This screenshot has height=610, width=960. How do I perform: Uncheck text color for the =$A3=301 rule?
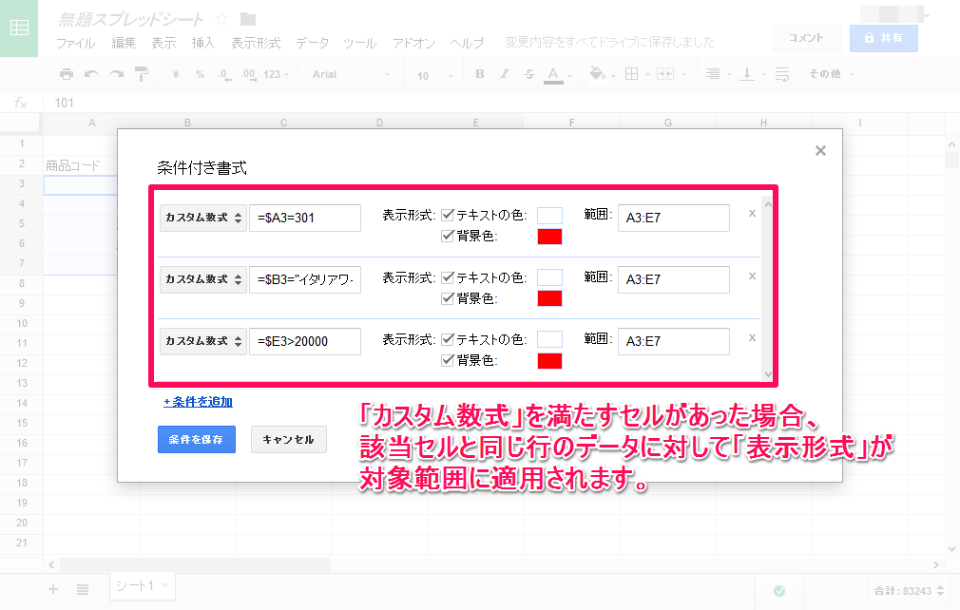[x=447, y=214]
